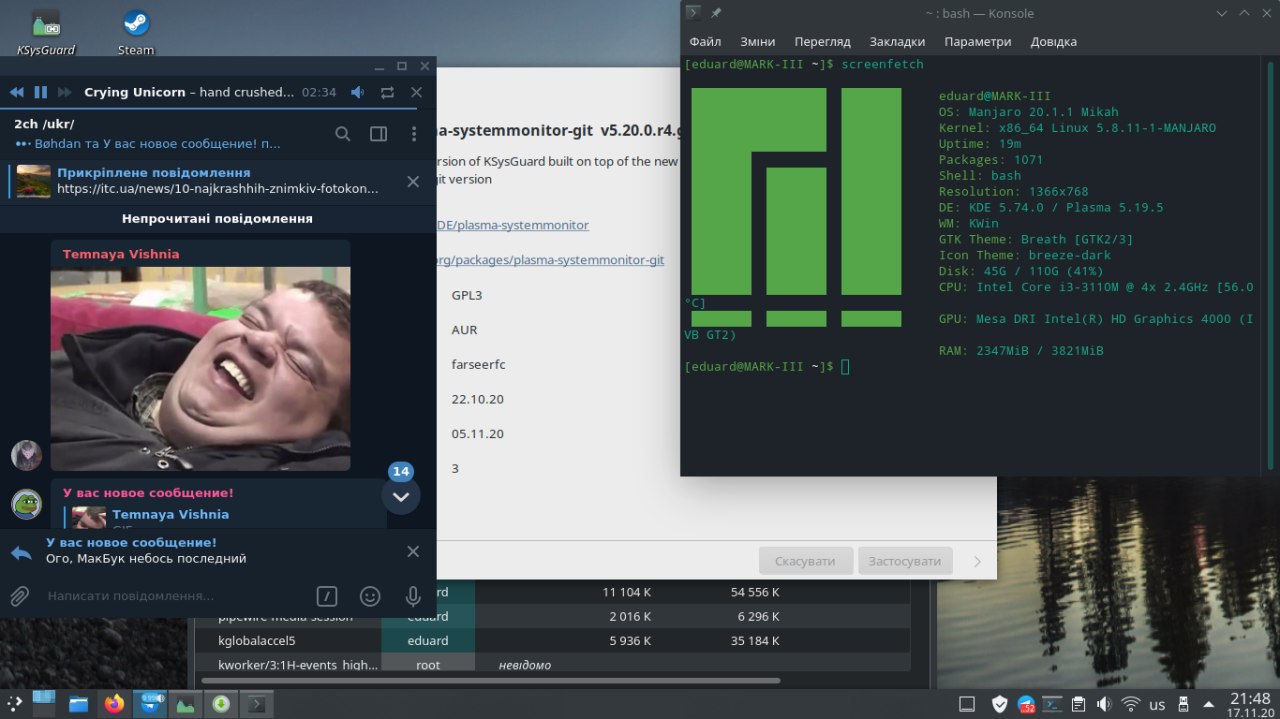
Task: Cancel the reply to У вас новое сообщение
Action: 413,551
